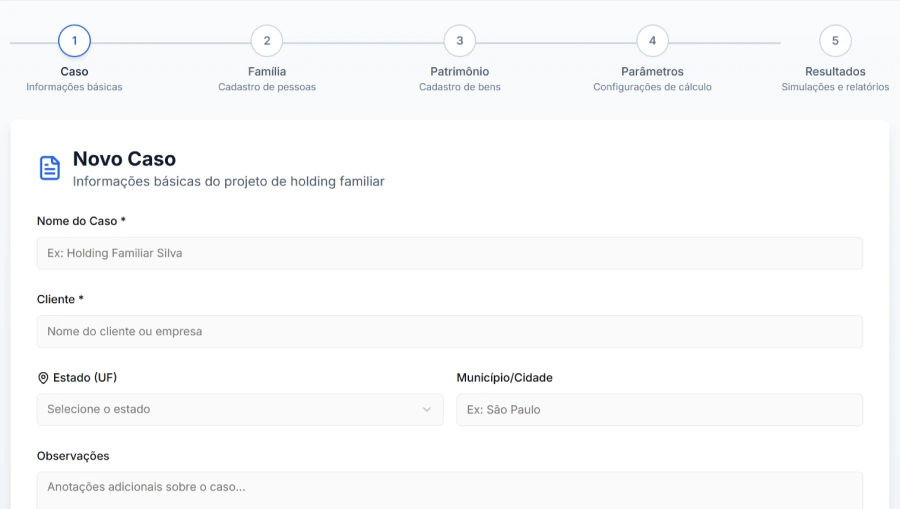Click the document icon beside Novo Caso
Image resolution: width=900 pixels, height=509 pixels.
click(x=50, y=168)
